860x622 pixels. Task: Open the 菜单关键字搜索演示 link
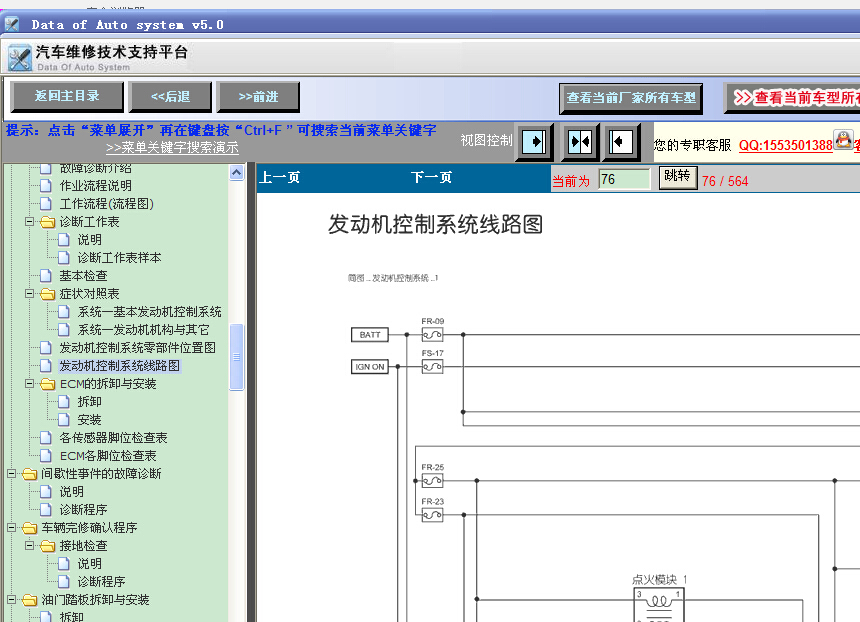click(x=172, y=148)
